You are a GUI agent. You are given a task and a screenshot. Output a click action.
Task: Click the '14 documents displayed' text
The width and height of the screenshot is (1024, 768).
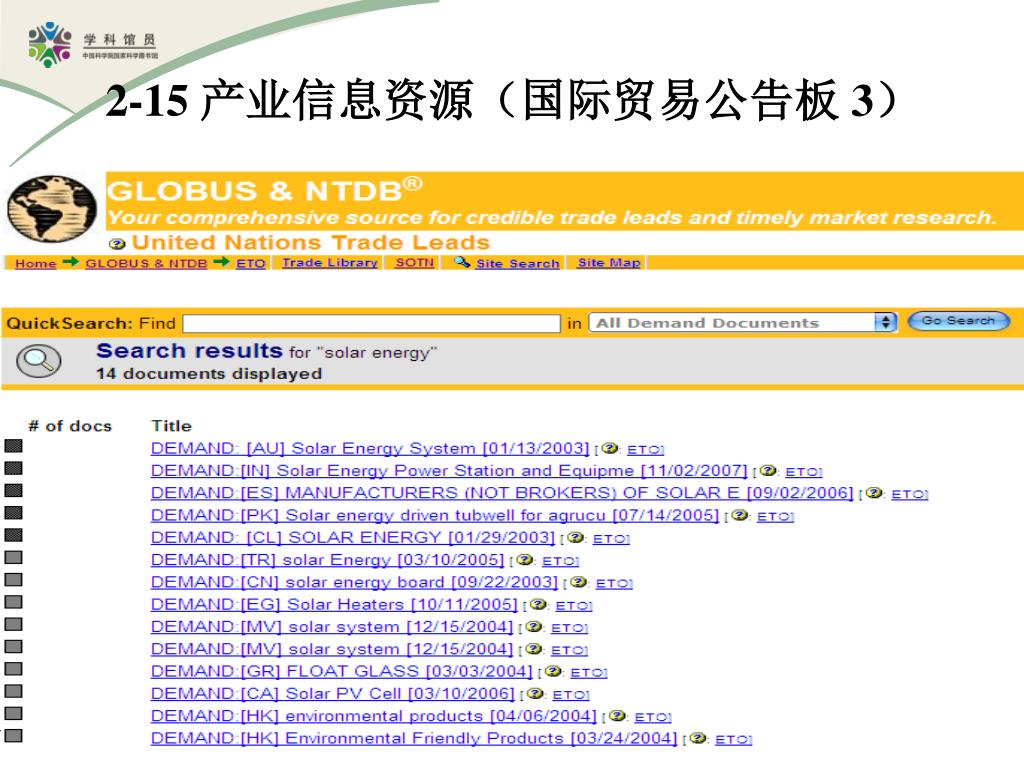click(209, 374)
